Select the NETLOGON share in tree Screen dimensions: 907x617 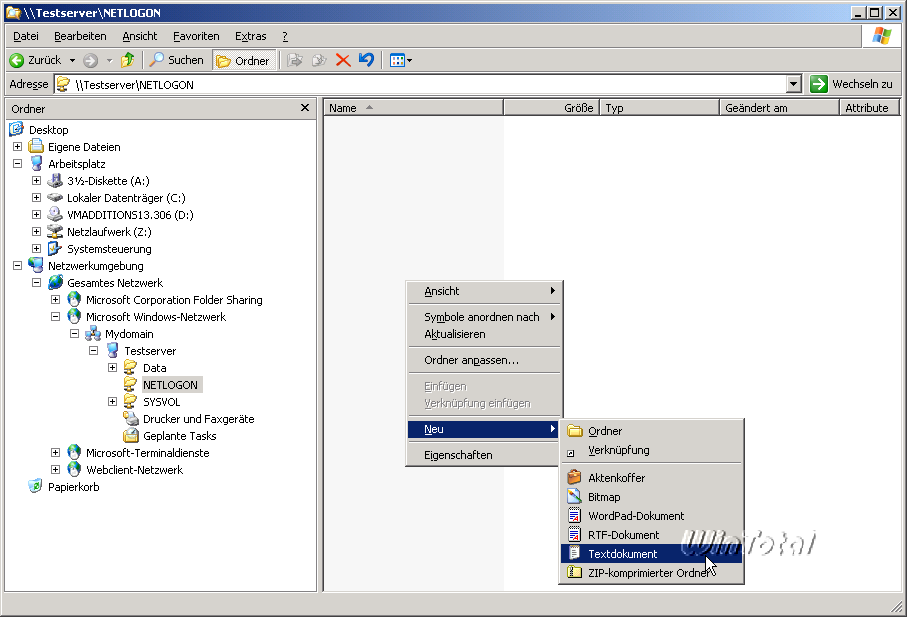point(170,385)
